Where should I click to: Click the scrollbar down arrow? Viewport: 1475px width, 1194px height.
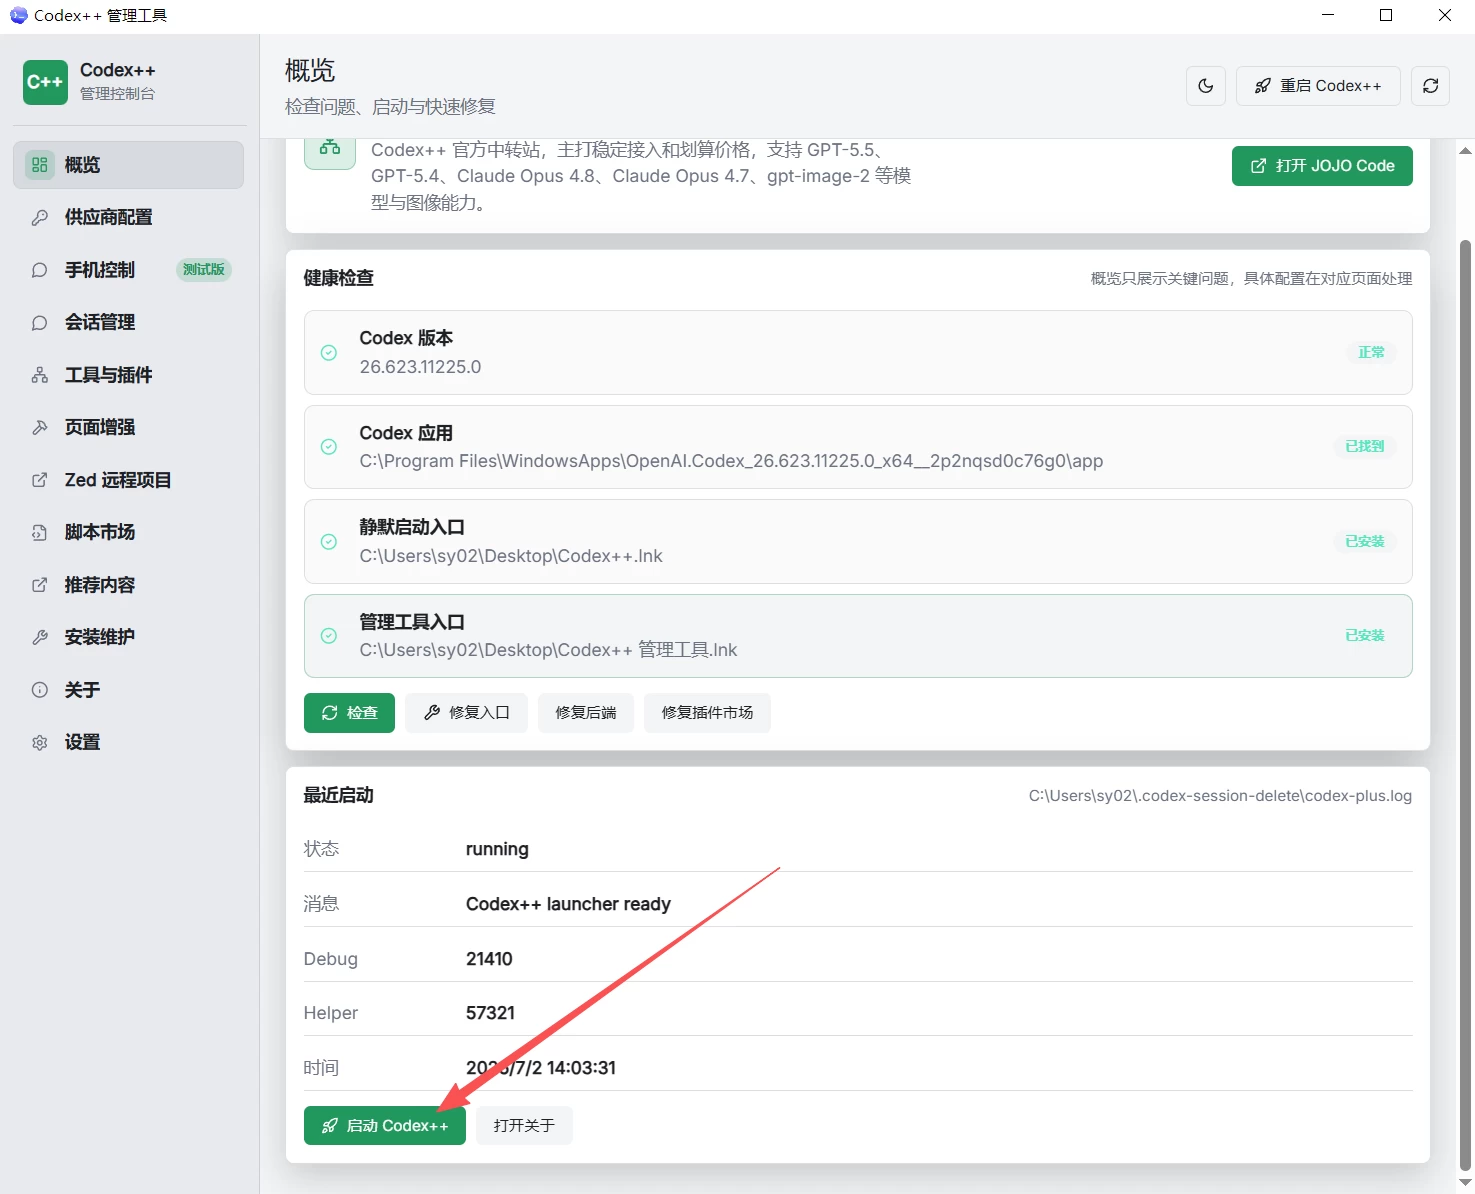point(1465,1183)
